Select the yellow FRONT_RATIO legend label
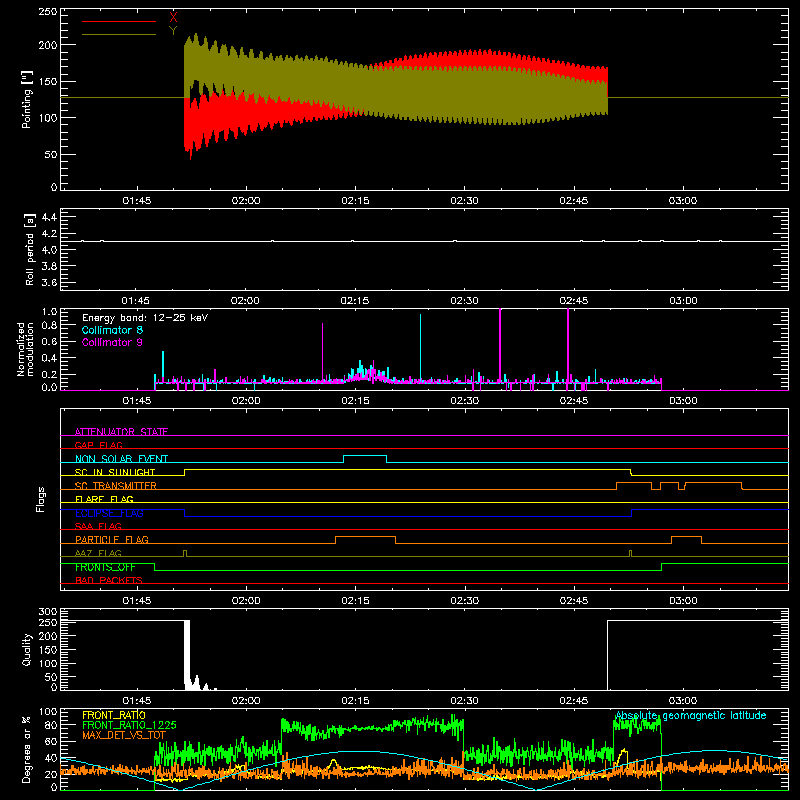This screenshot has width=800, height=800. [114, 715]
